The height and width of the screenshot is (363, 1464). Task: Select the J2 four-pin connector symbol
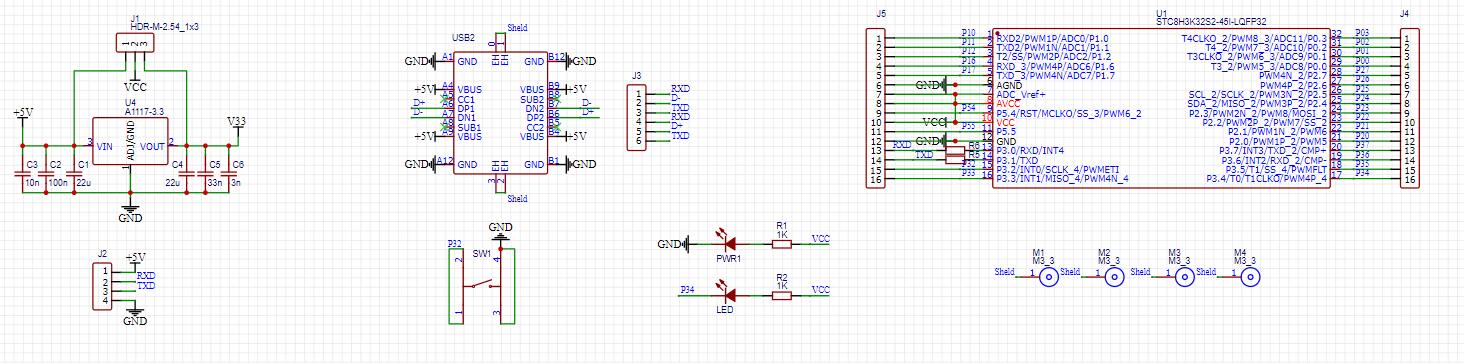[x=103, y=288]
